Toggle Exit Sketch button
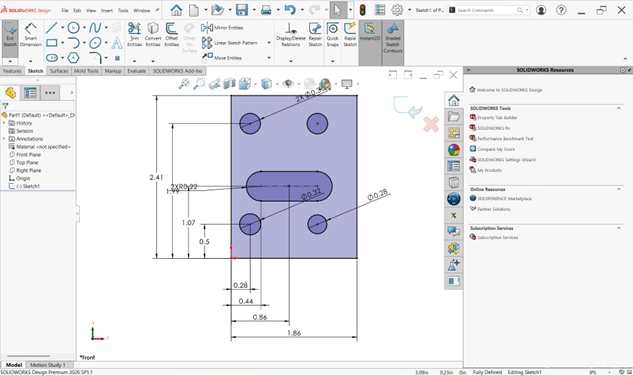Screen dimensions: 633x376 coord(10,35)
